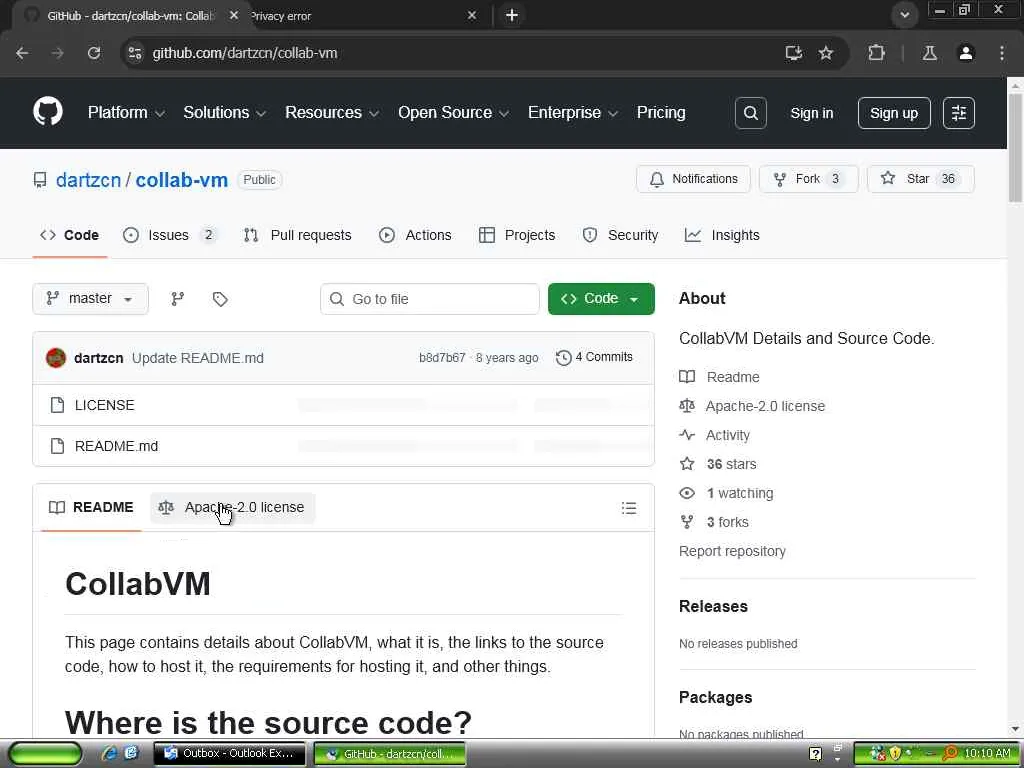This screenshot has height=768, width=1024.
Task: Open the browser profile avatar icon
Action: click(x=966, y=53)
